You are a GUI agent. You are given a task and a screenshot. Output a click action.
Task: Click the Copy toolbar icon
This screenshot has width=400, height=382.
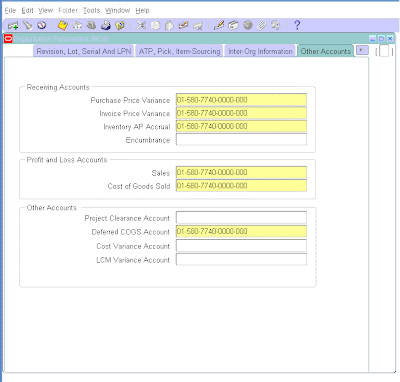click(x=155, y=25)
